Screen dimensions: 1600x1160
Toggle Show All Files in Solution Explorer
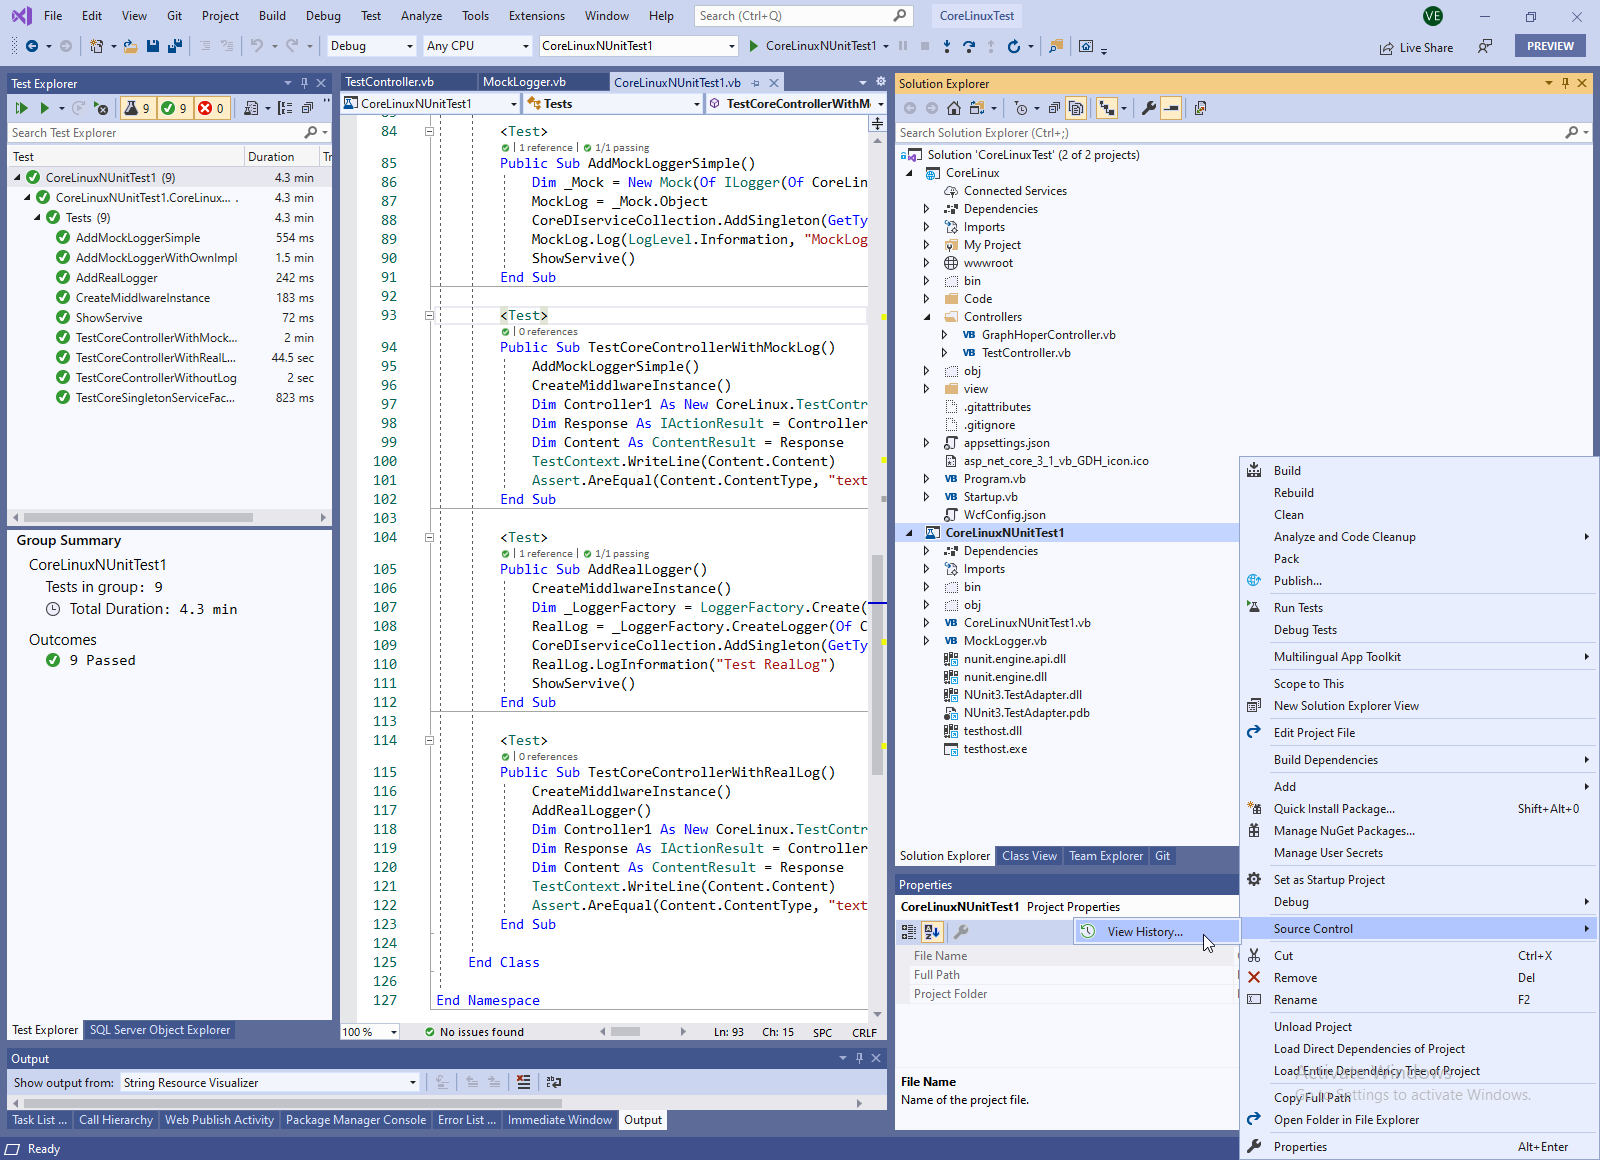pyautogui.click(x=1076, y=108)
